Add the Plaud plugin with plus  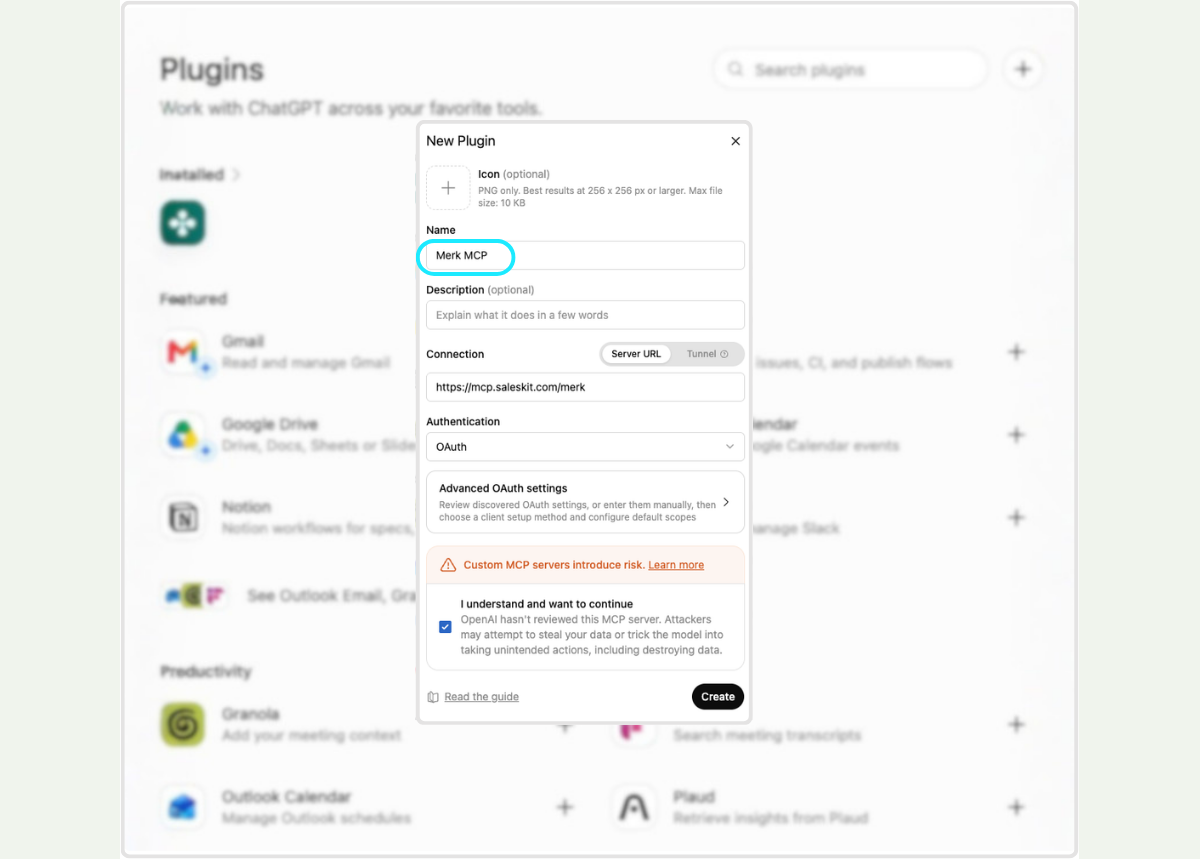pos(1016,807)
